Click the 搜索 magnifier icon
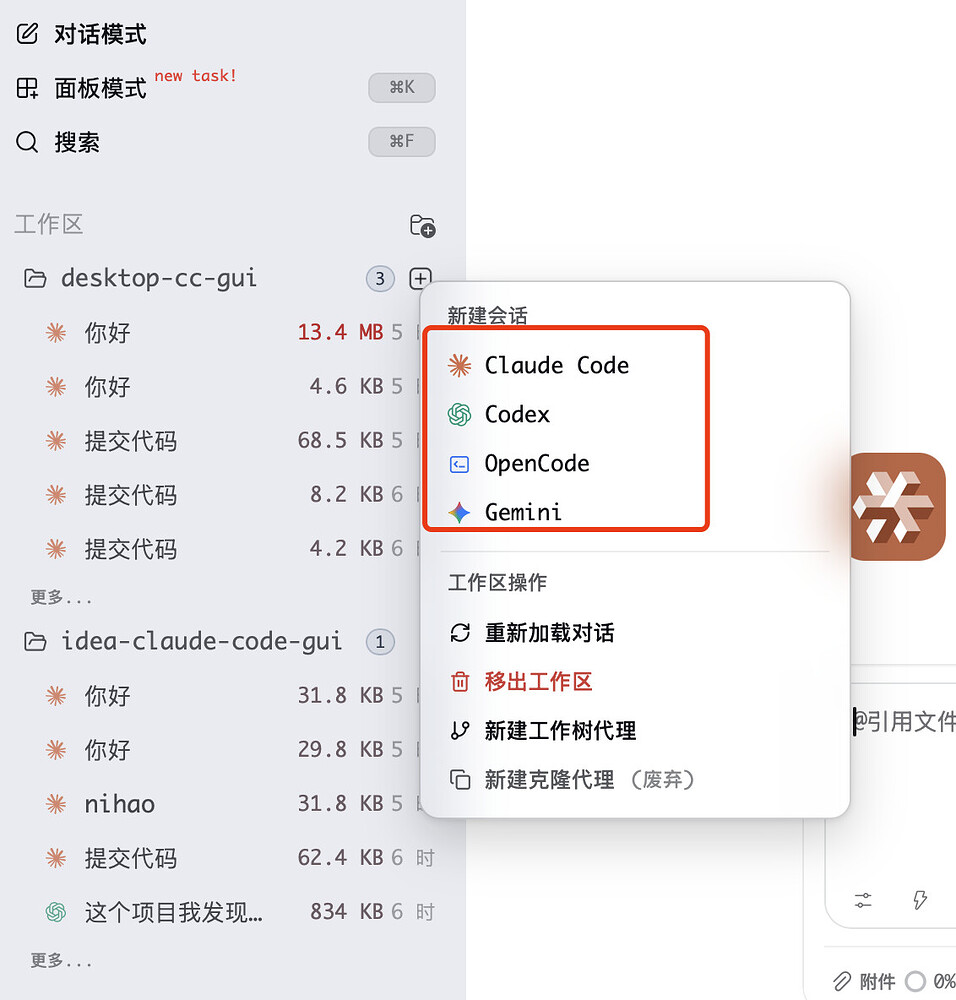The width and height of the screenshot is (956, 1000). click(x=27, y=142)
